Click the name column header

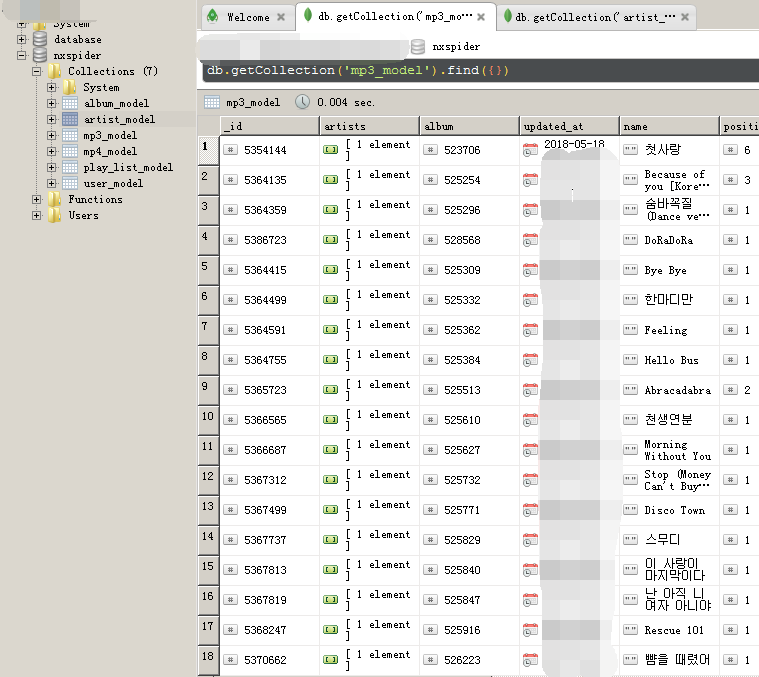pos(669,126)
